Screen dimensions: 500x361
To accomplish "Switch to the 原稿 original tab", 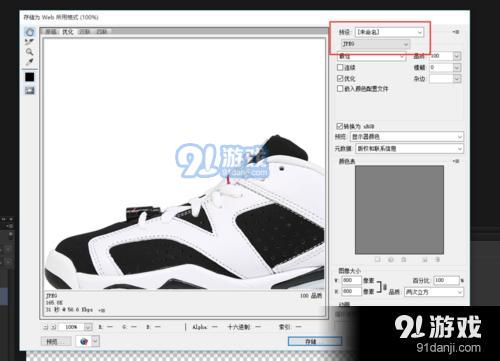I will [51, 32].
